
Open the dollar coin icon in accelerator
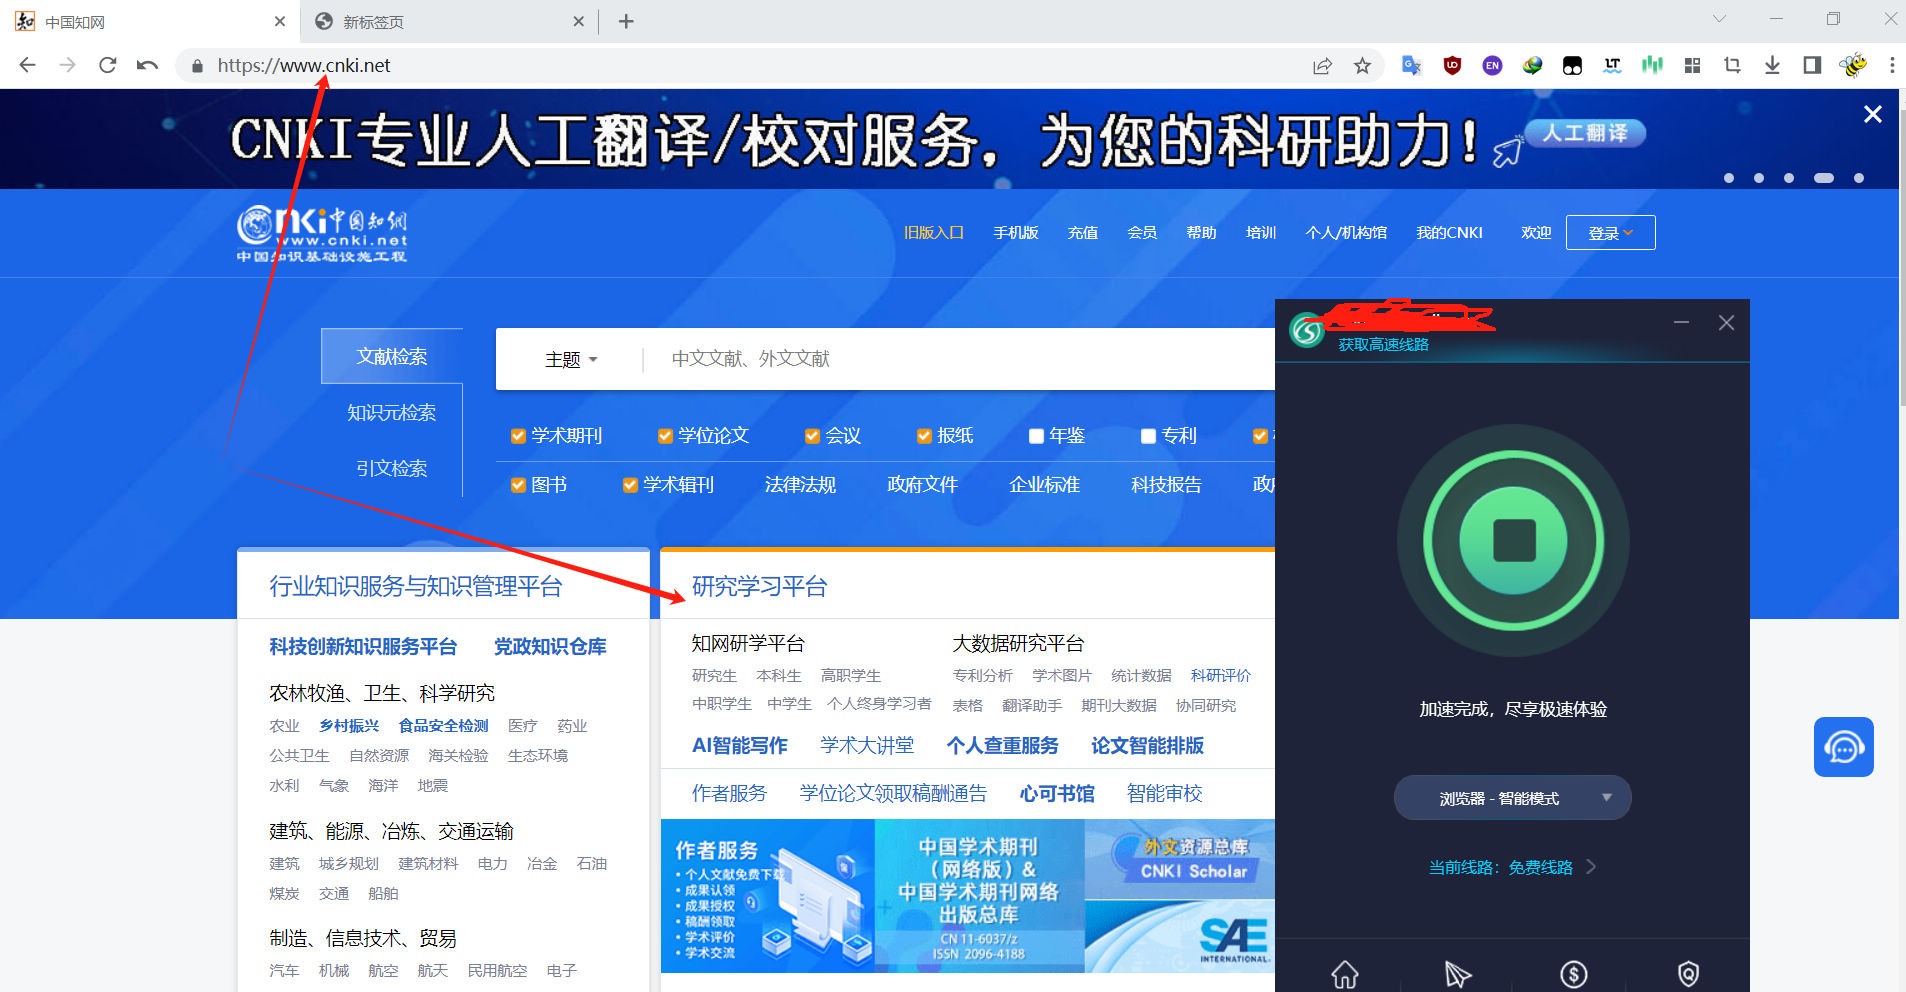coord(1574,974)
